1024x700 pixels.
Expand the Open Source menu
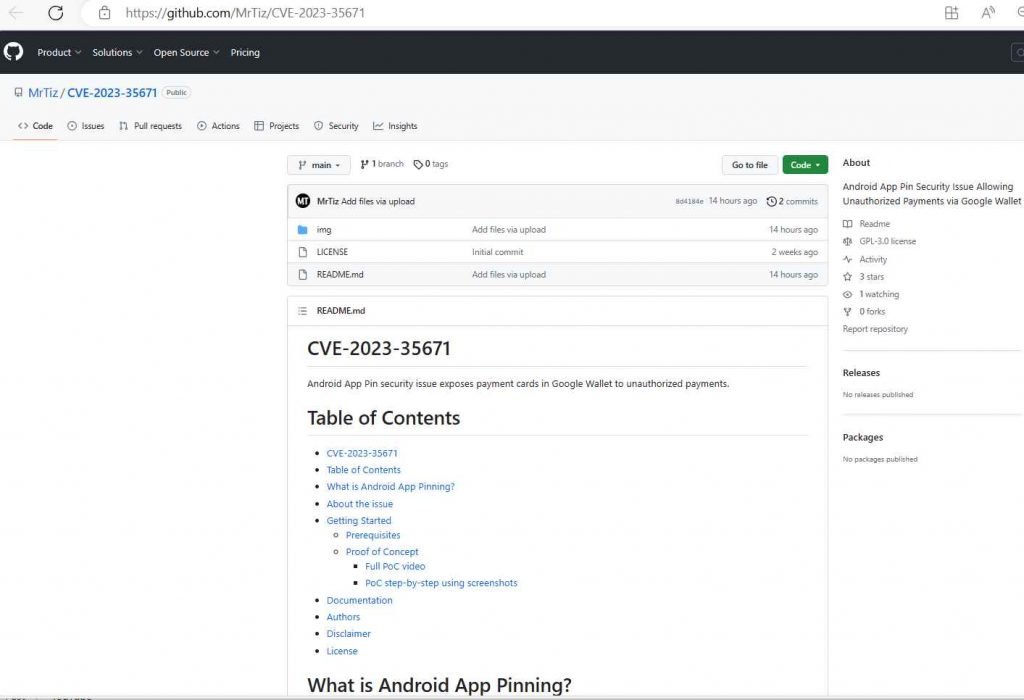coord(186,52)
